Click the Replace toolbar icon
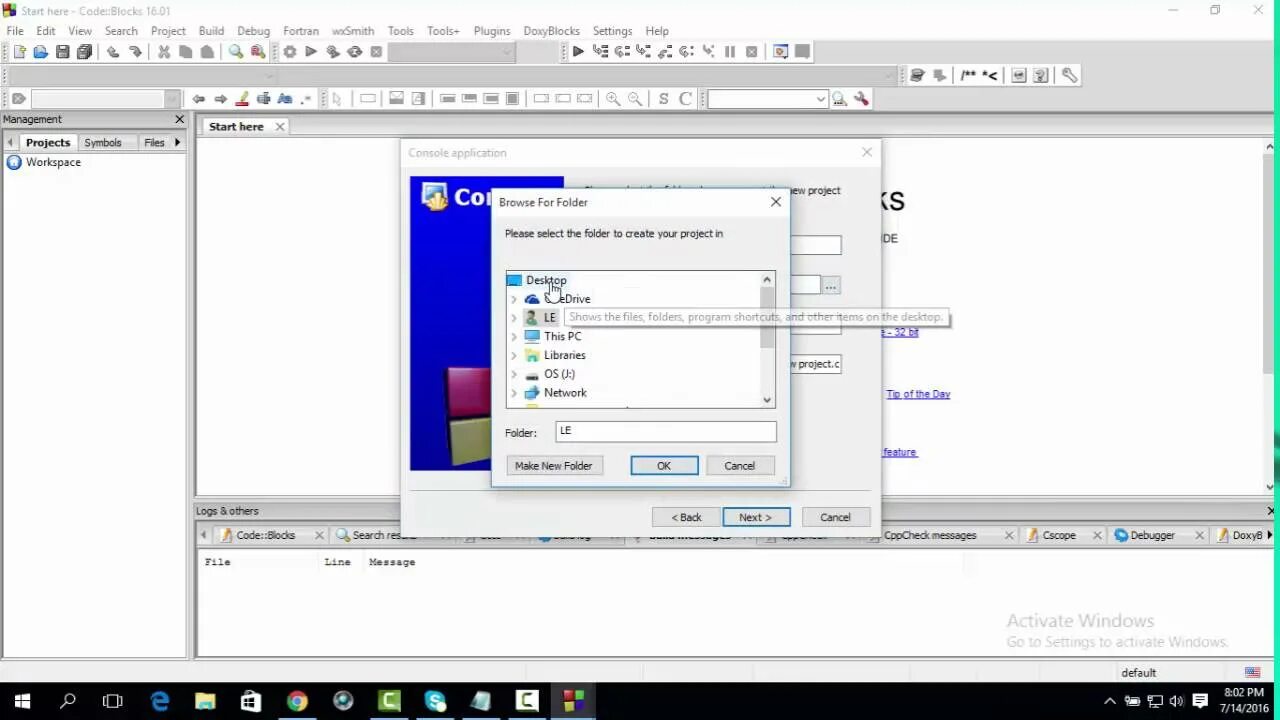1280x720 pixels. pos(258,52)
